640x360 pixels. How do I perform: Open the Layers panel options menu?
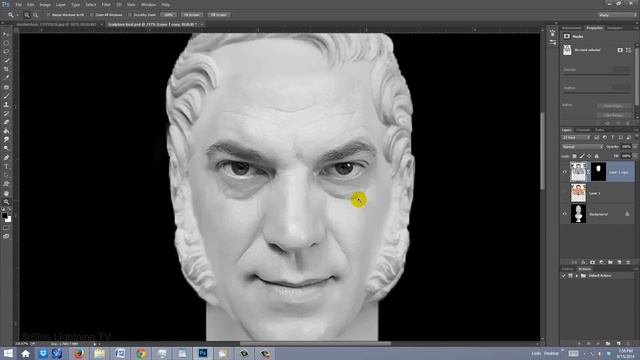636,130
